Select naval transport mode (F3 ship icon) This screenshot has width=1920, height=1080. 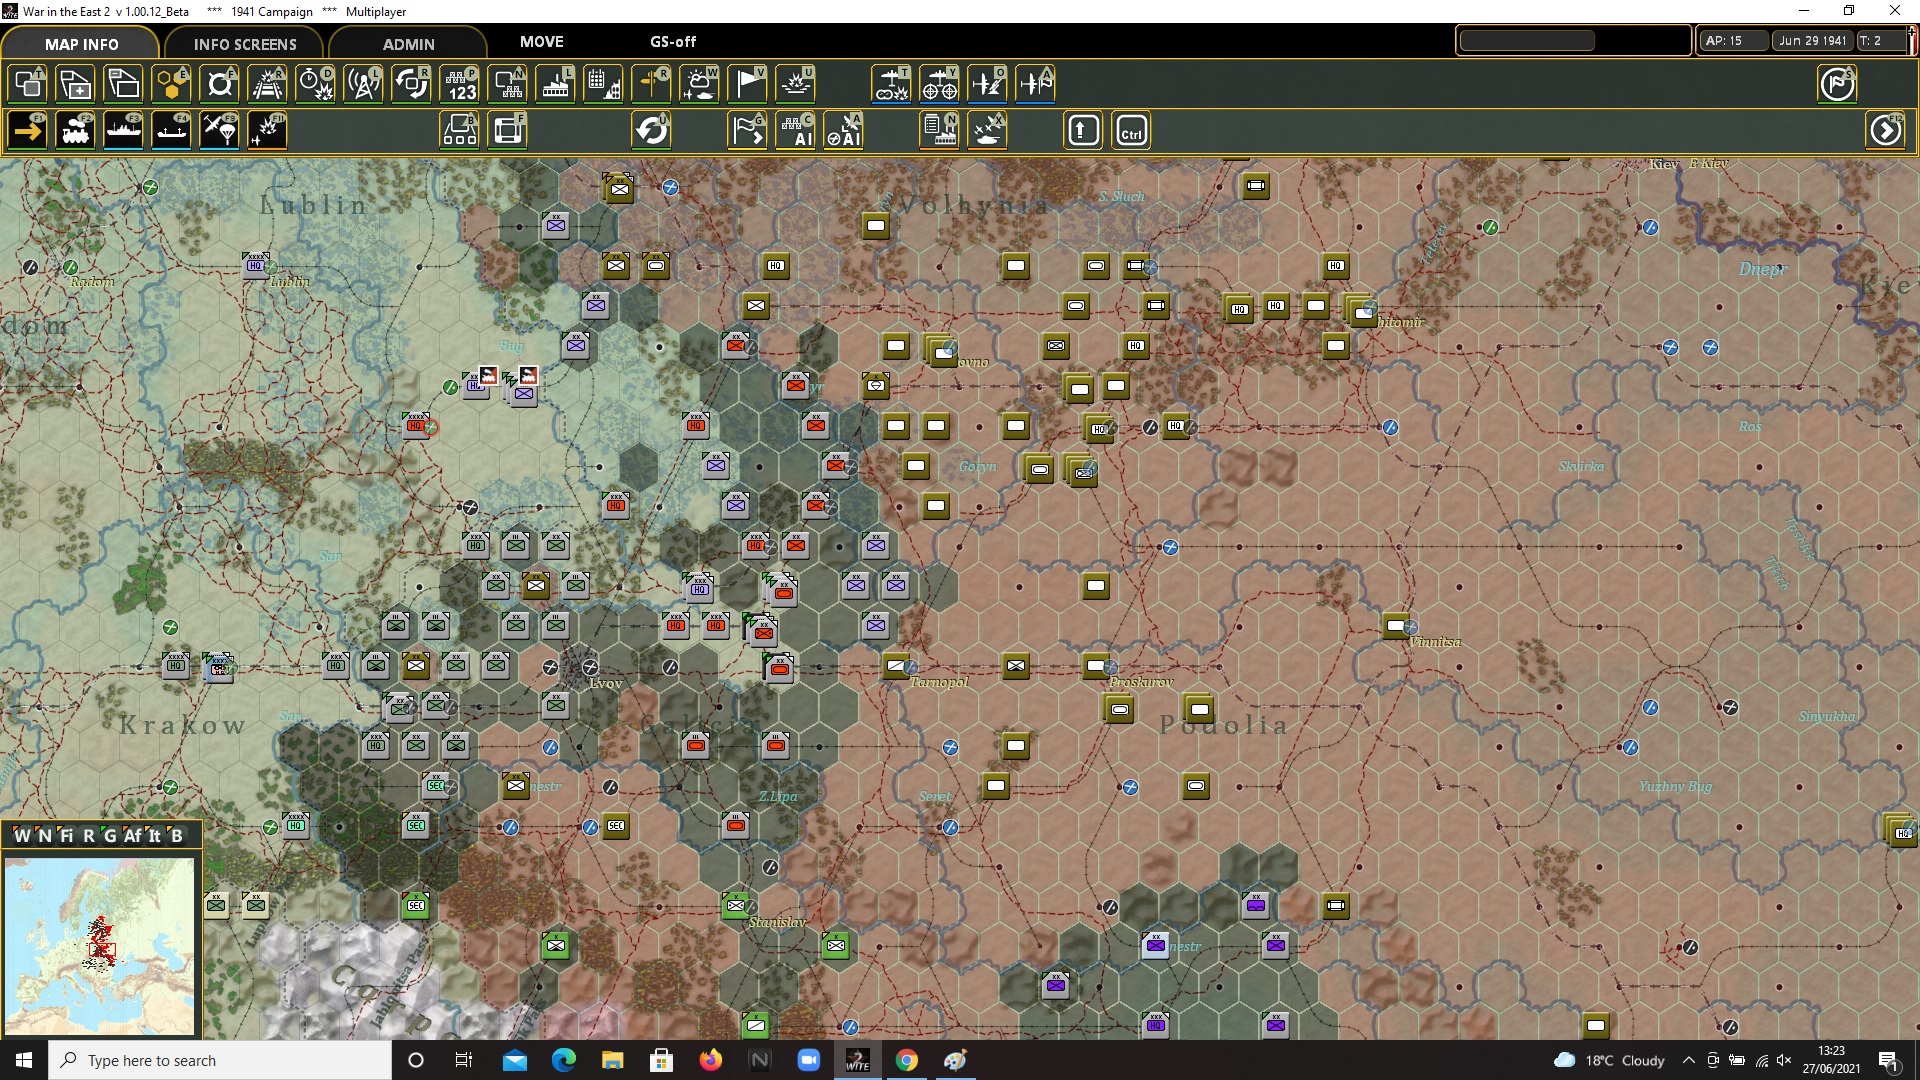[x=123, y=130]
